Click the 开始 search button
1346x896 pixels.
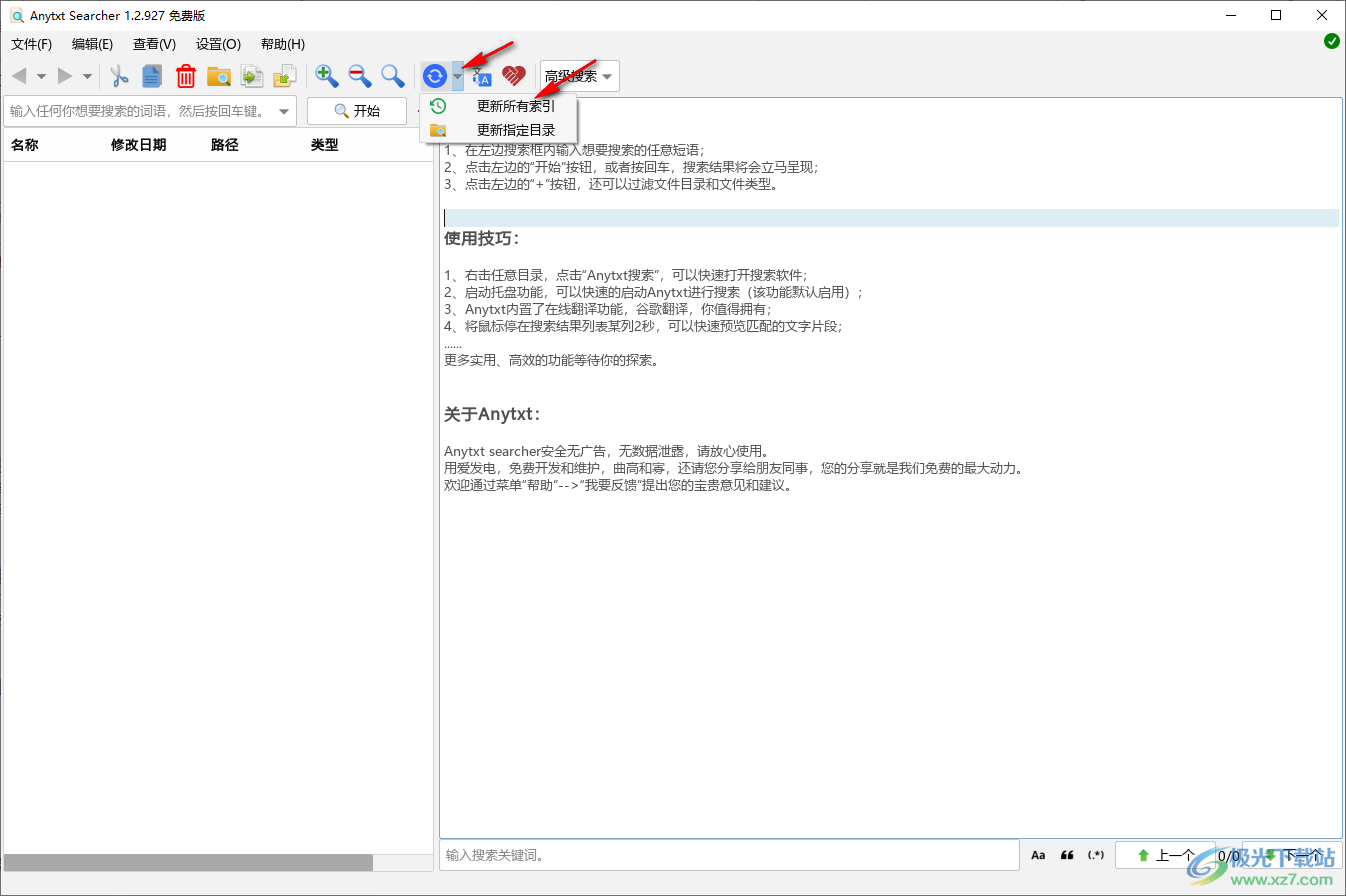tap(357, 111)
